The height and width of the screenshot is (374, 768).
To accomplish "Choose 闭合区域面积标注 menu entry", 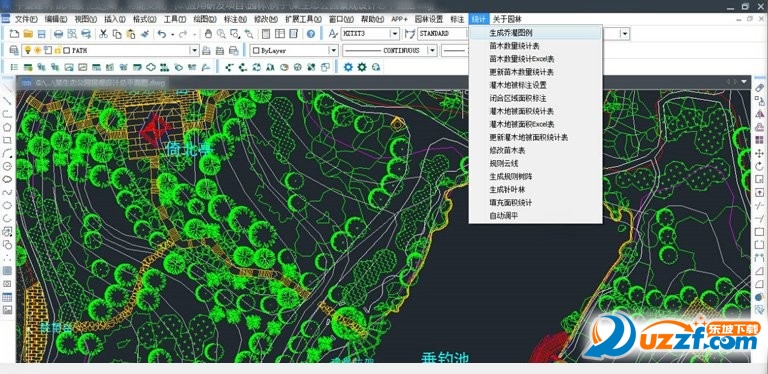I will (535, 98).
